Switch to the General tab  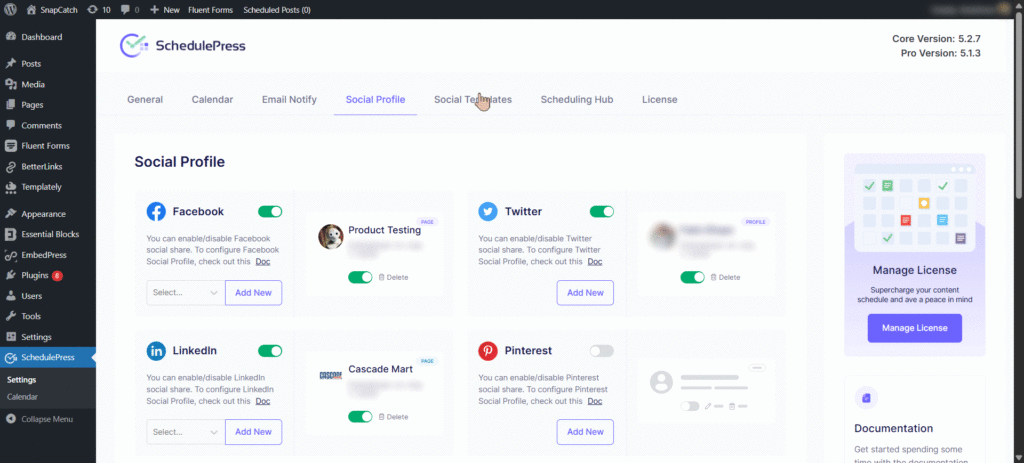point(145,100)
